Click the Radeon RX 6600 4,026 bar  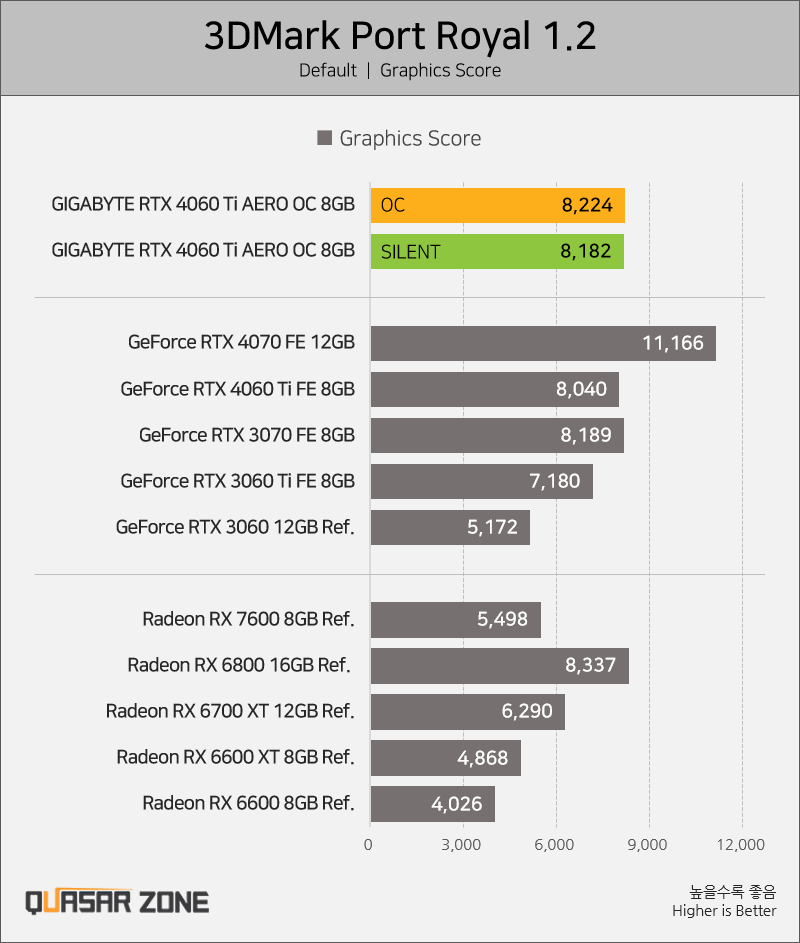(432, 804)
